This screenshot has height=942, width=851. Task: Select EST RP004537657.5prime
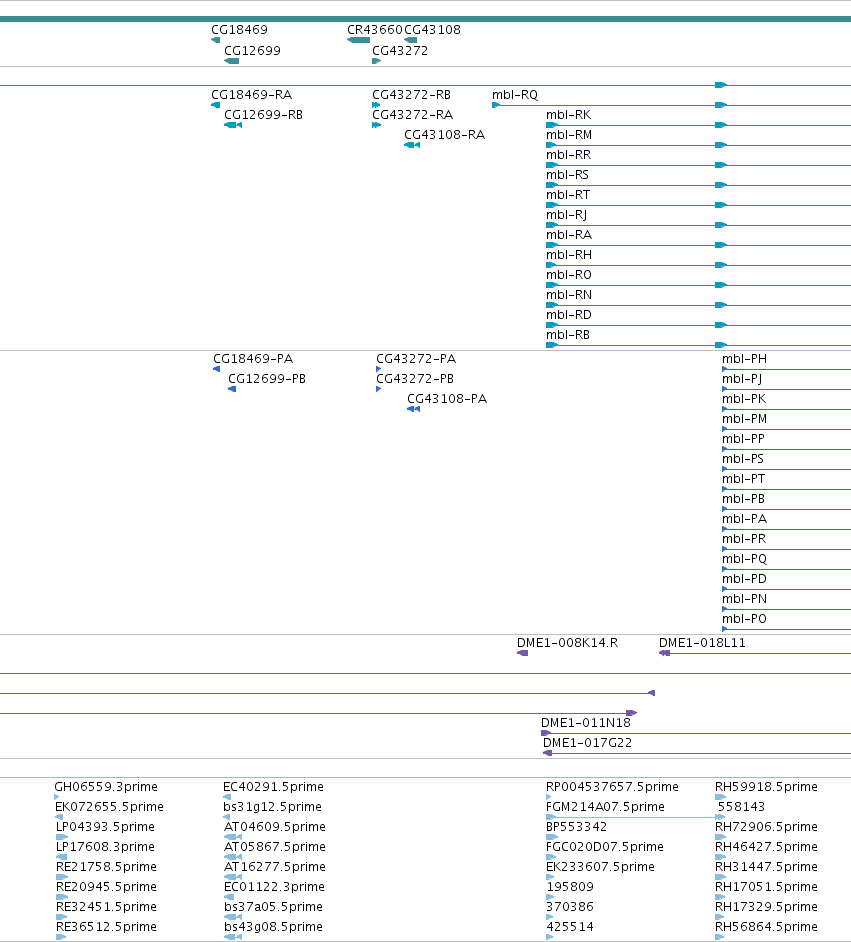click(x=612, y=786)
